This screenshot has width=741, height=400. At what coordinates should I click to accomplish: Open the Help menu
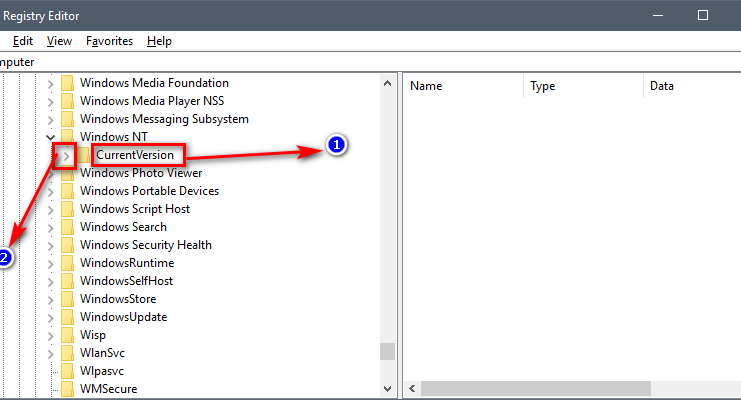click(x=159, y=41)
